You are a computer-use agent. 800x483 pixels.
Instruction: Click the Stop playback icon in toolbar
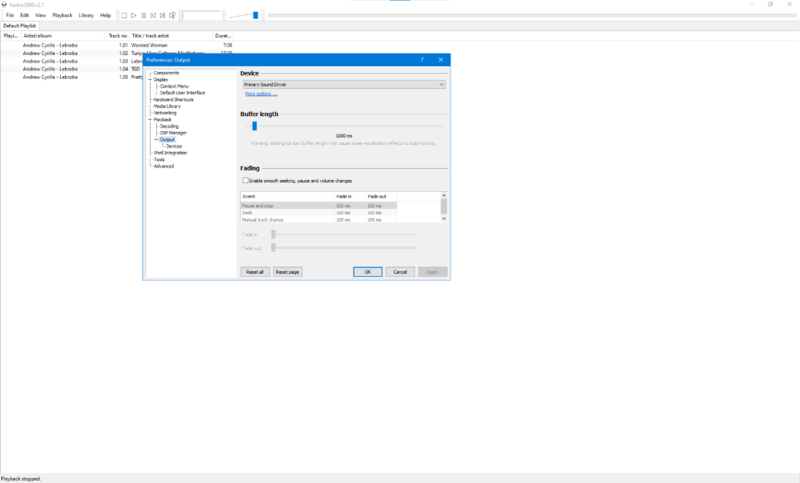tap(123, 15)
